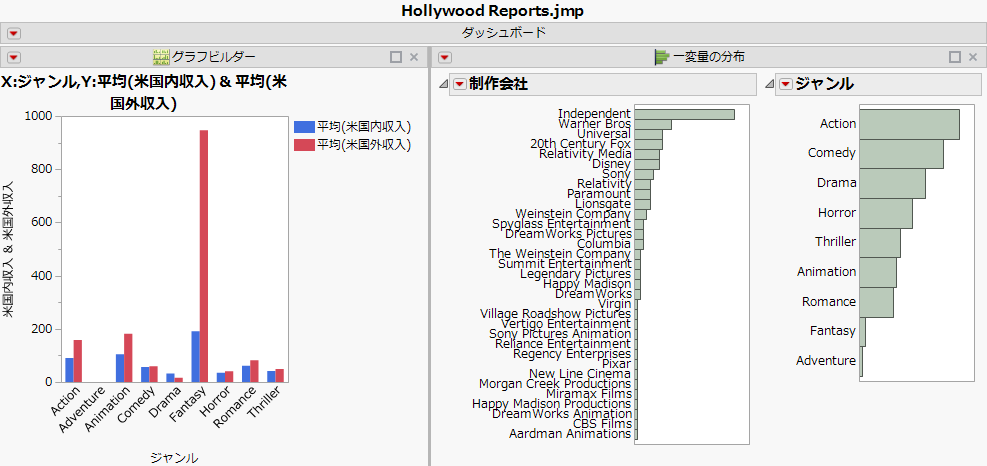Close the Distribution panel

pos(972,57)
